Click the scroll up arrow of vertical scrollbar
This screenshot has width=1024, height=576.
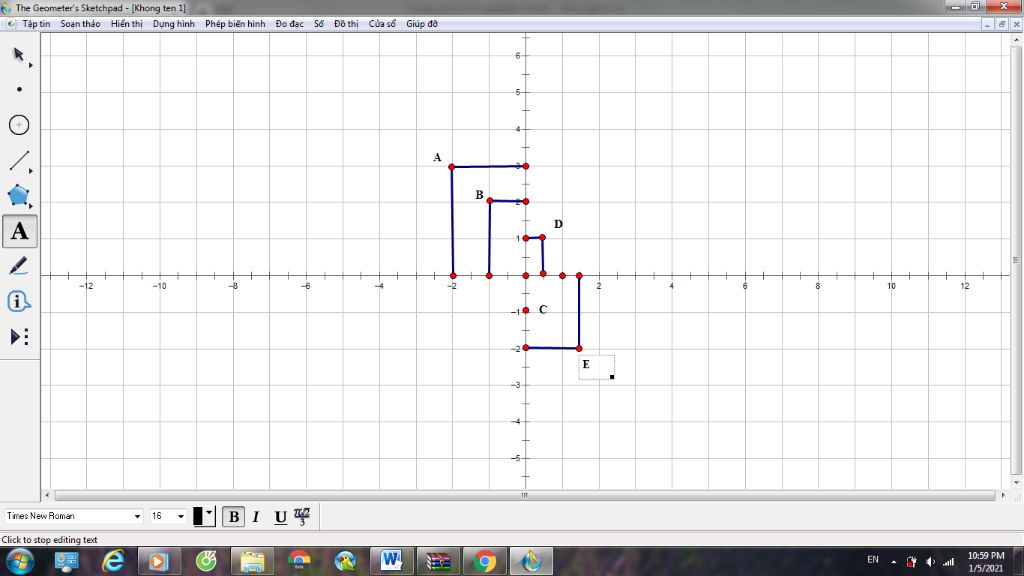[x=1016, y=40]
